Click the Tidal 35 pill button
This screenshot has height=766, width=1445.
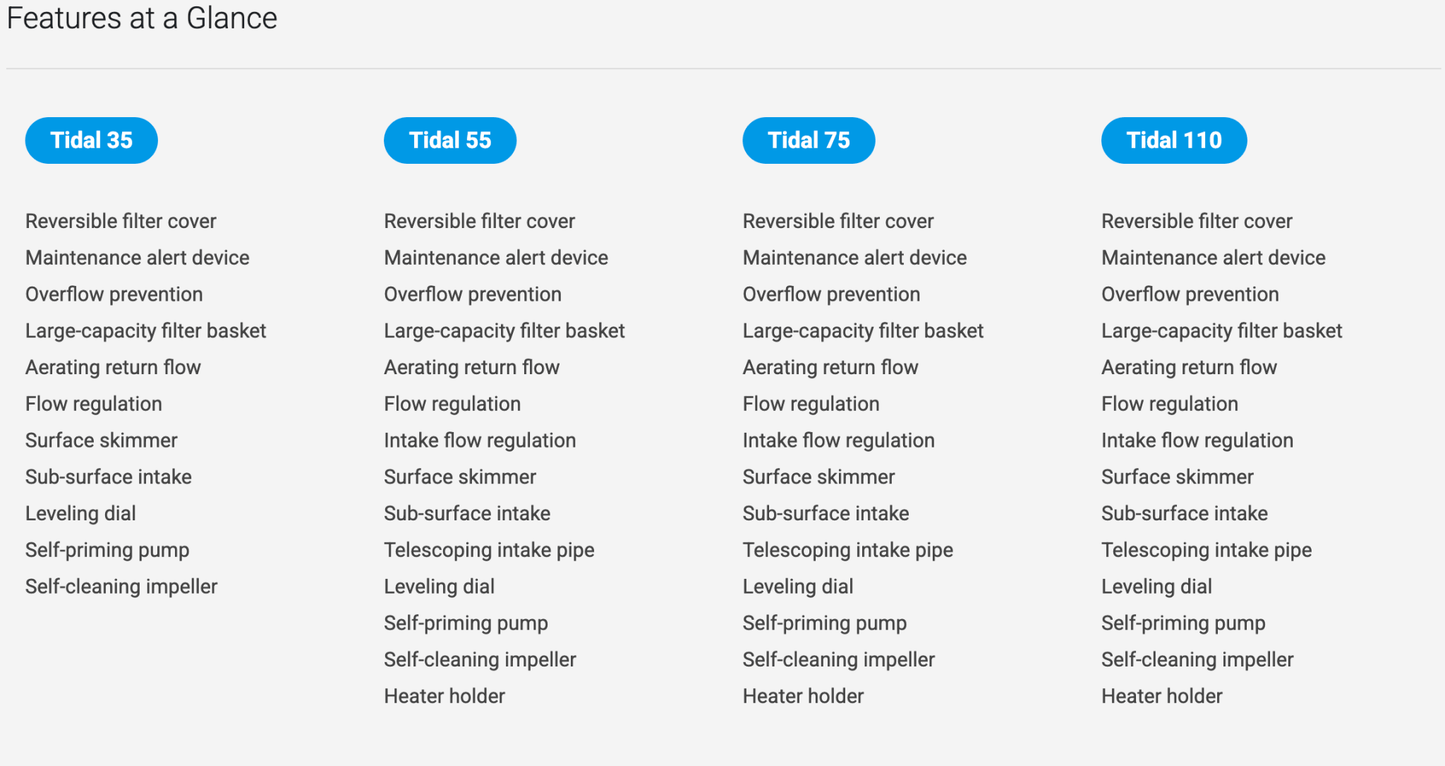(91, 140)
